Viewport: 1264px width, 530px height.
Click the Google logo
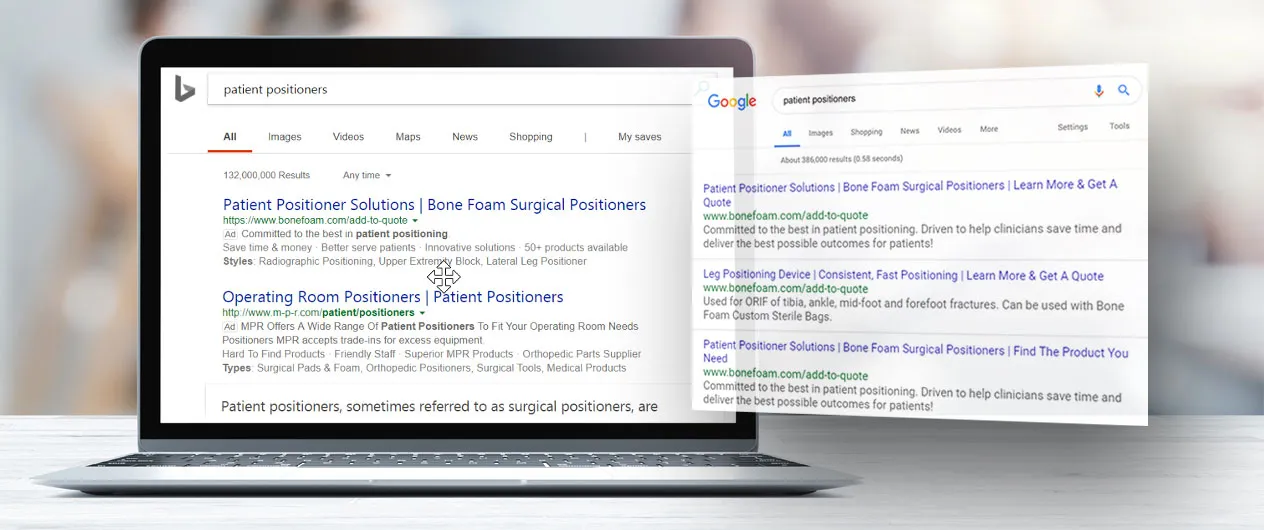pyautogui.click(x=732, y=101)
